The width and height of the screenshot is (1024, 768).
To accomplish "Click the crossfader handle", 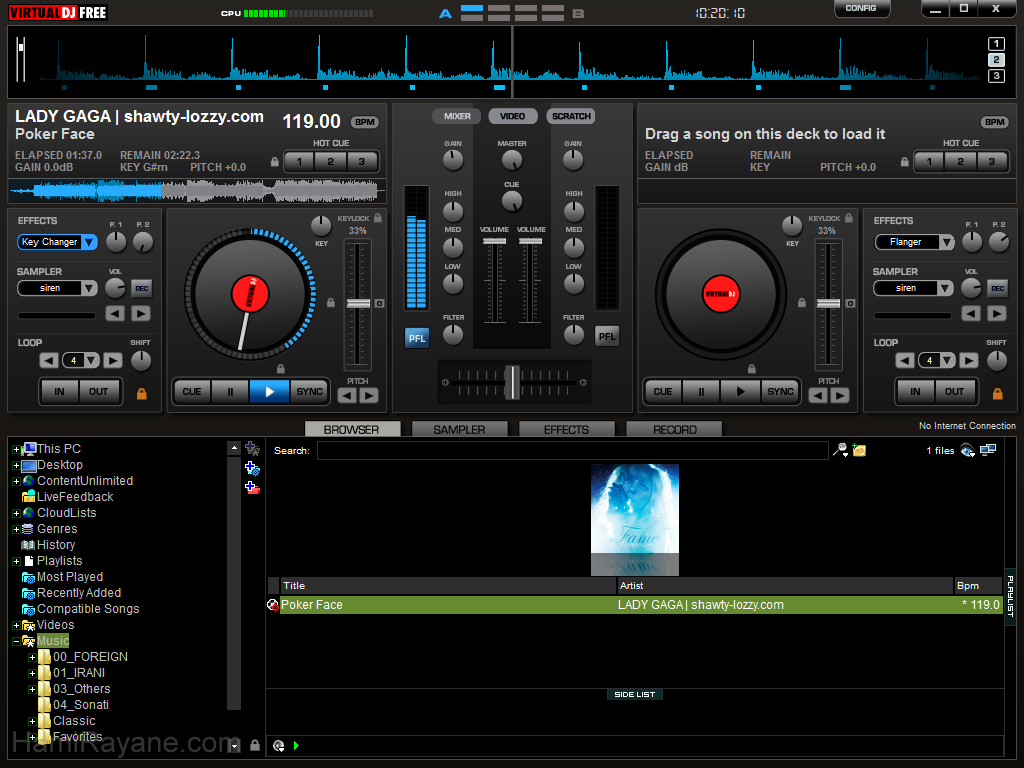I will (x=513, y=382).
